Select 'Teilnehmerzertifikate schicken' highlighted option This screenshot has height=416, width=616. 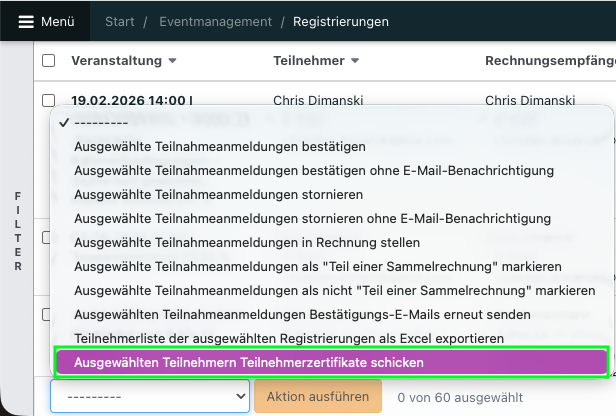click(332, 362)
